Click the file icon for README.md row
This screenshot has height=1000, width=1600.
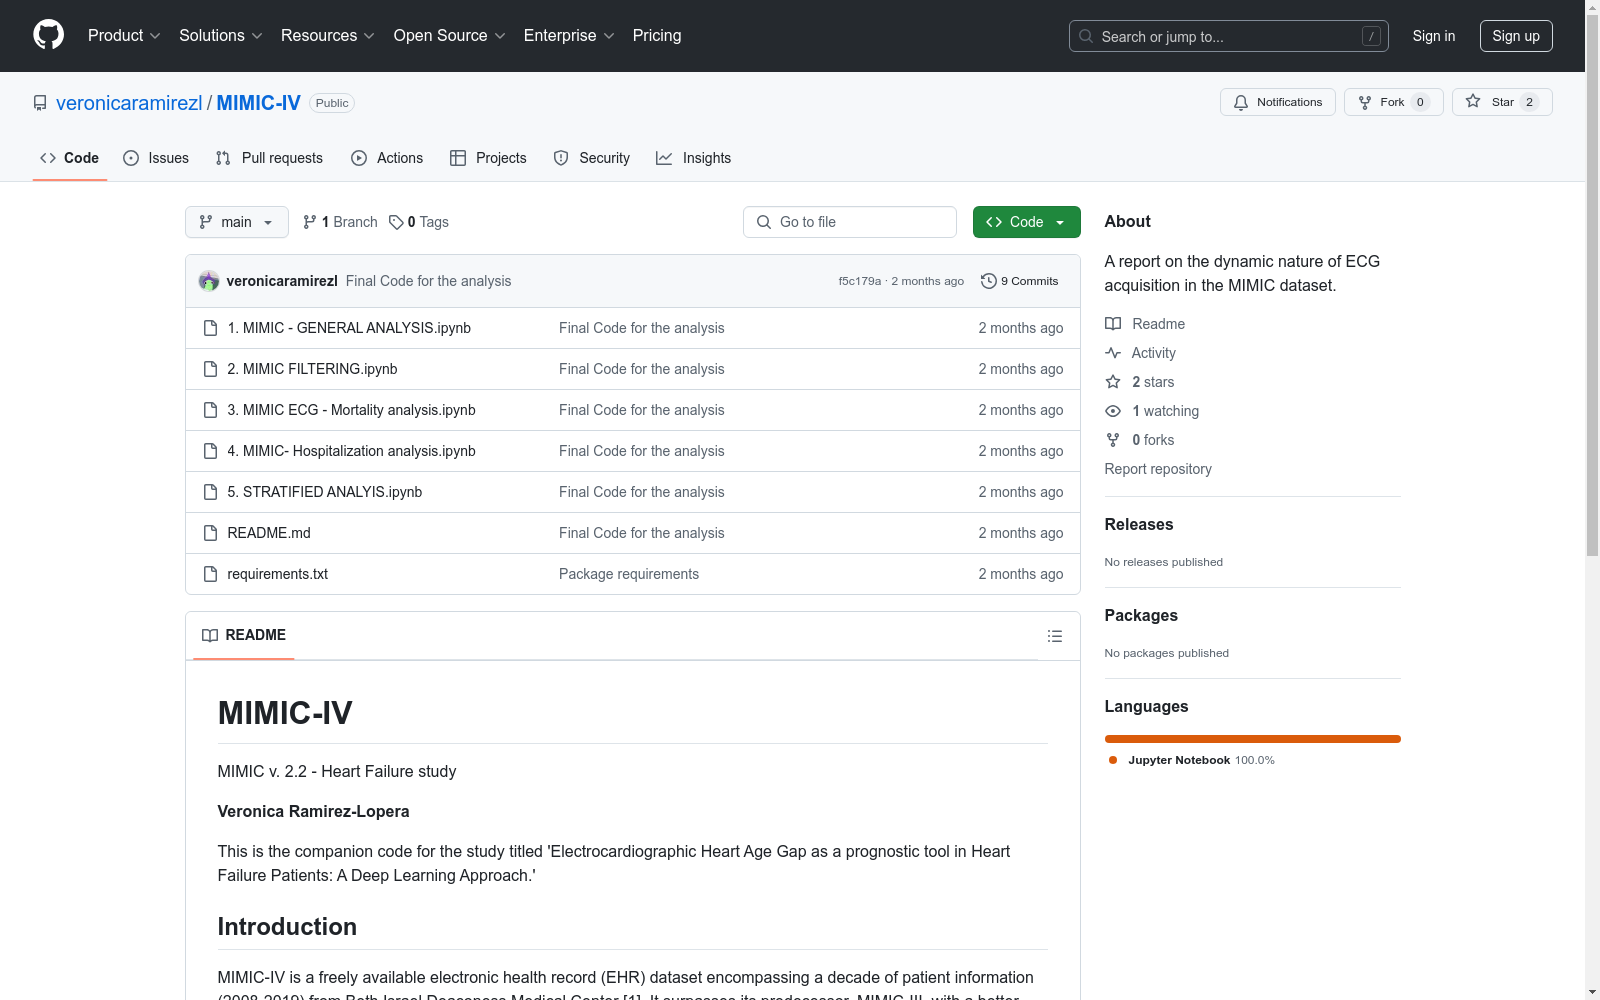210,533
